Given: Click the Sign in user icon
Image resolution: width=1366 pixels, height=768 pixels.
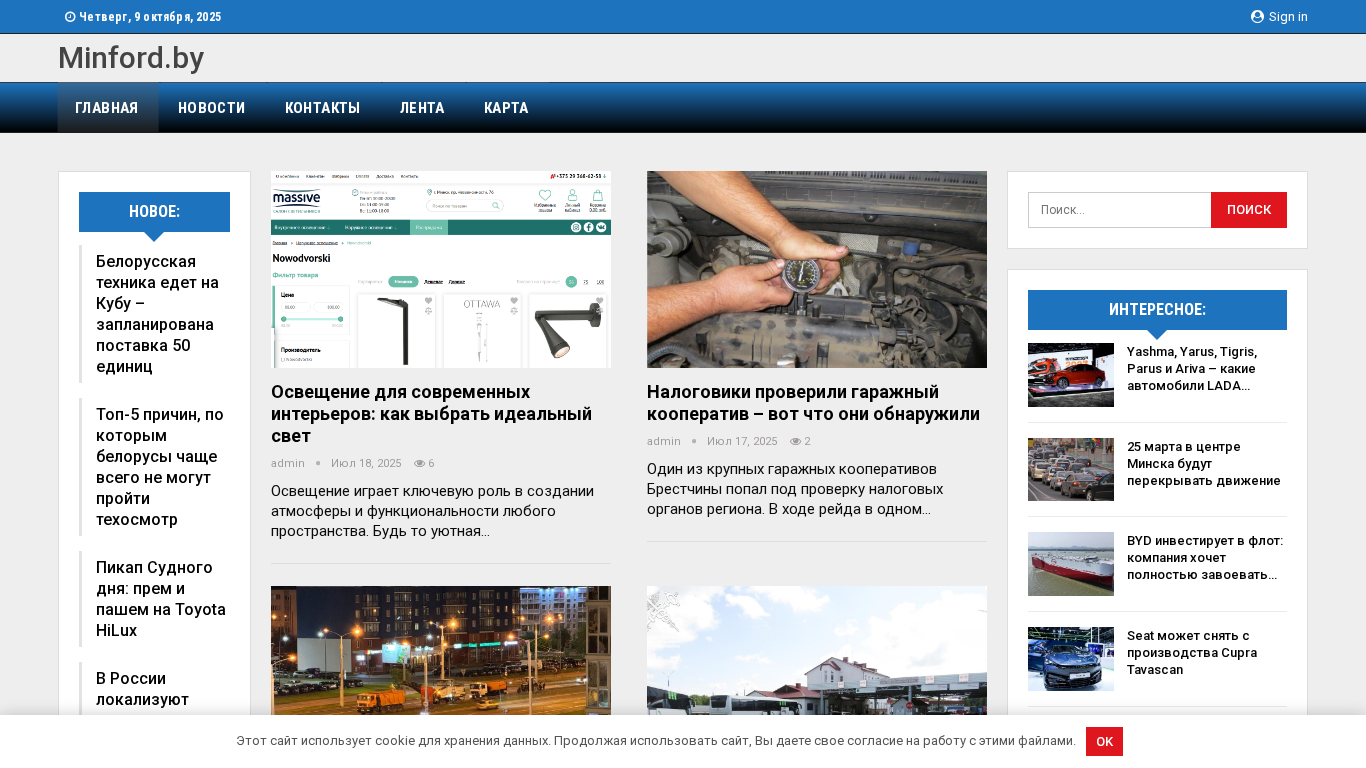Looking at the screenshot, I should coord(1257,17).
